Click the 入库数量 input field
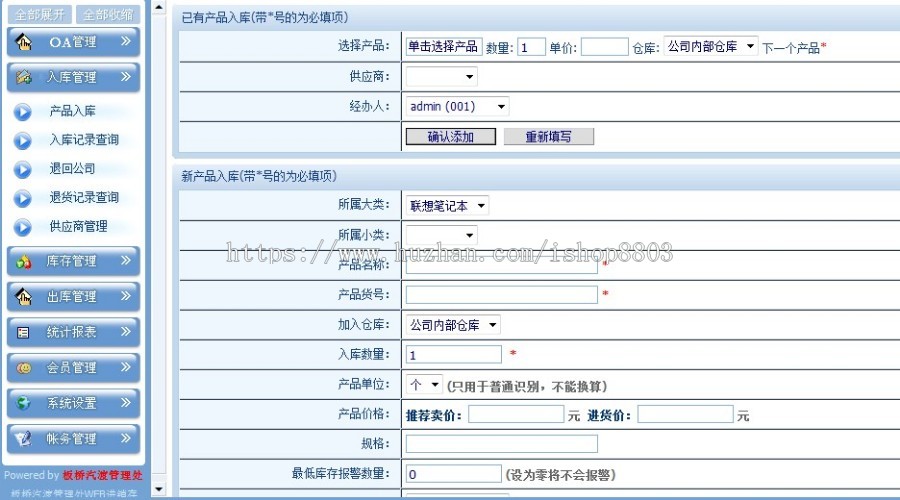 tap(453, 354)
